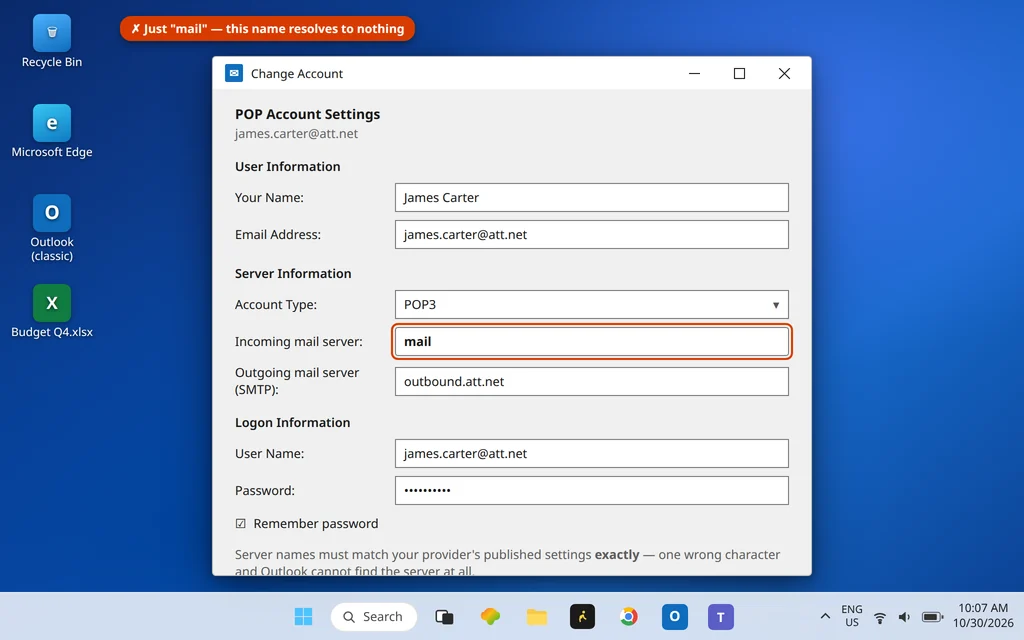
Task: Open the Budget Q4.xlsx file icon
Action: [x=52, y=311]
